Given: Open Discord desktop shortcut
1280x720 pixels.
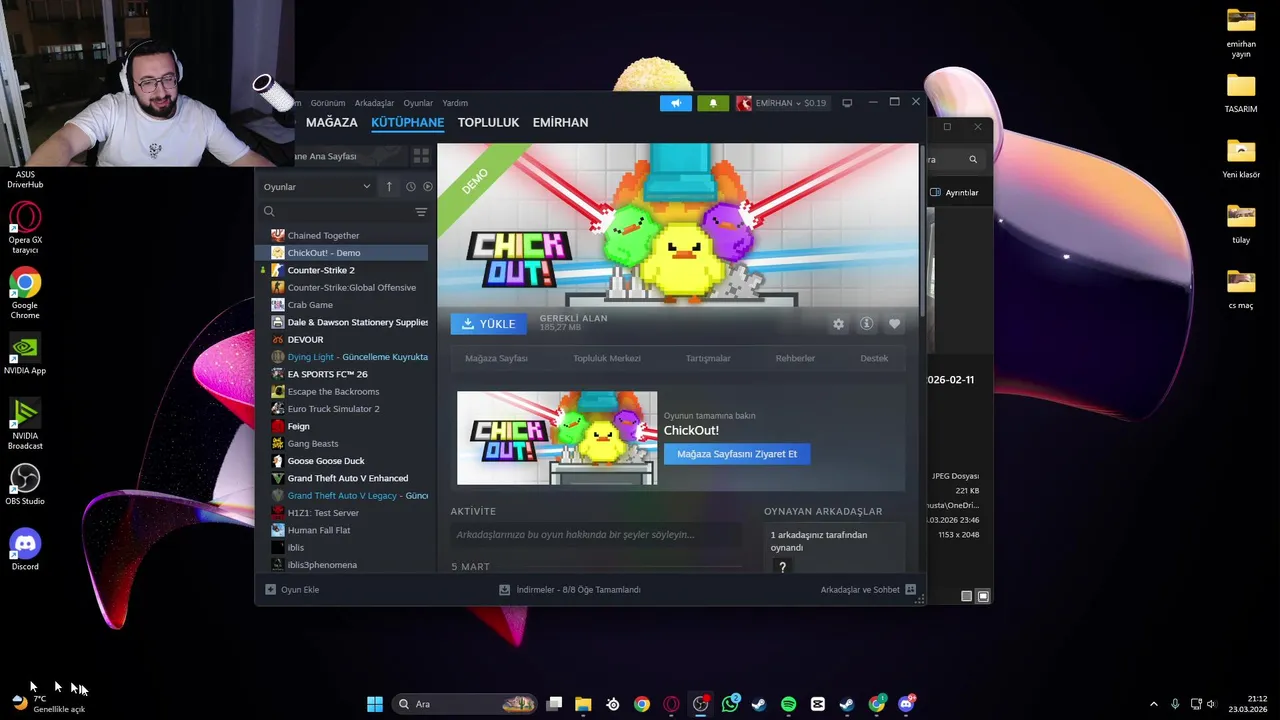Looking at the screenshot, I should [x=25, y=549].
